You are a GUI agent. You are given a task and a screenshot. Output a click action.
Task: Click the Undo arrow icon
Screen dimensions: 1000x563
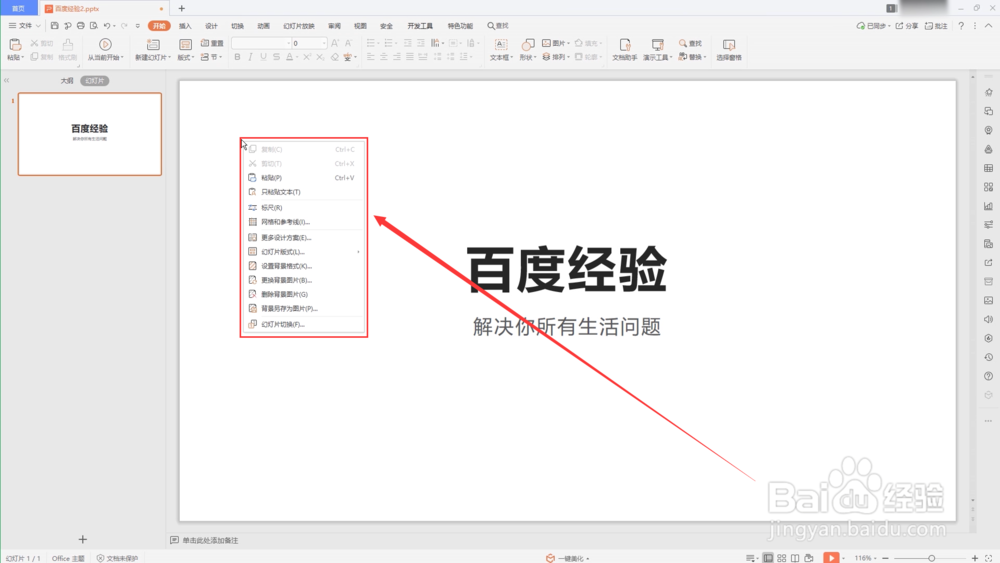tap(107, 26)
